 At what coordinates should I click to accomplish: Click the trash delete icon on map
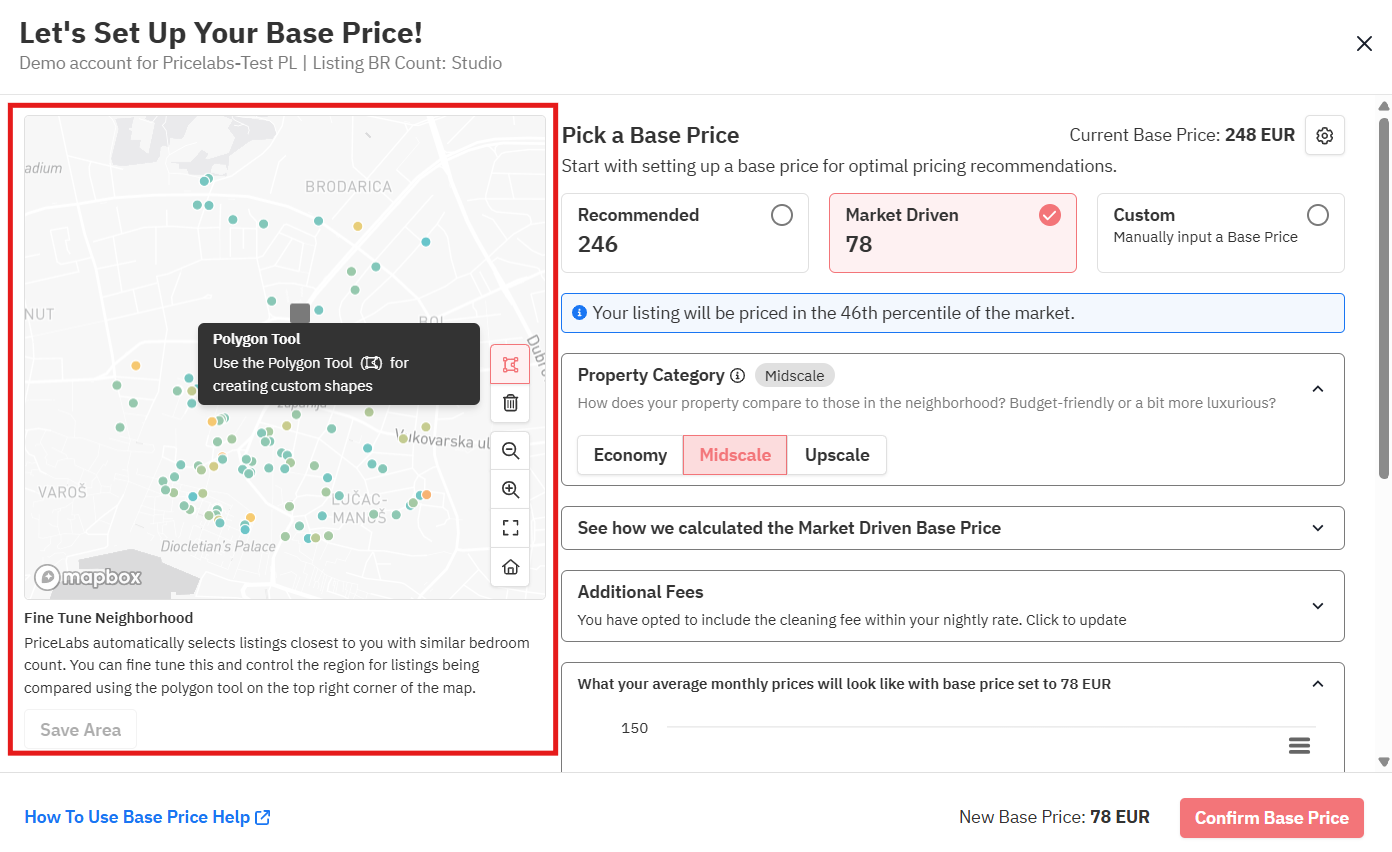510,403
